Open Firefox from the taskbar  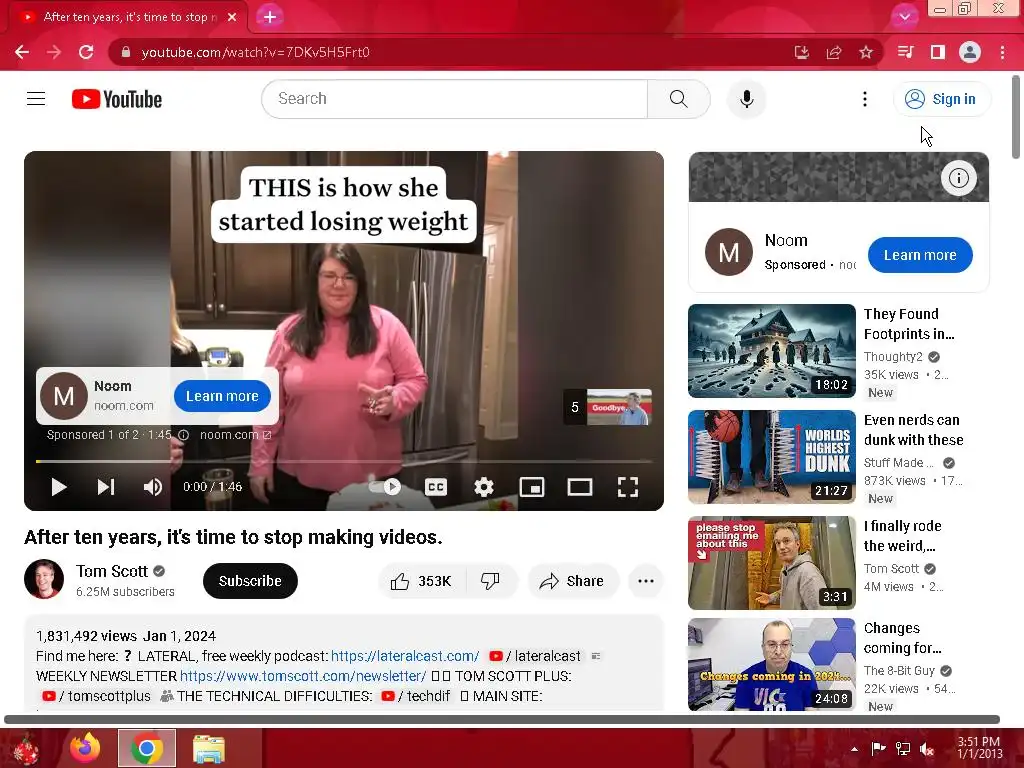pyautogui.click(x=86, y=748)
